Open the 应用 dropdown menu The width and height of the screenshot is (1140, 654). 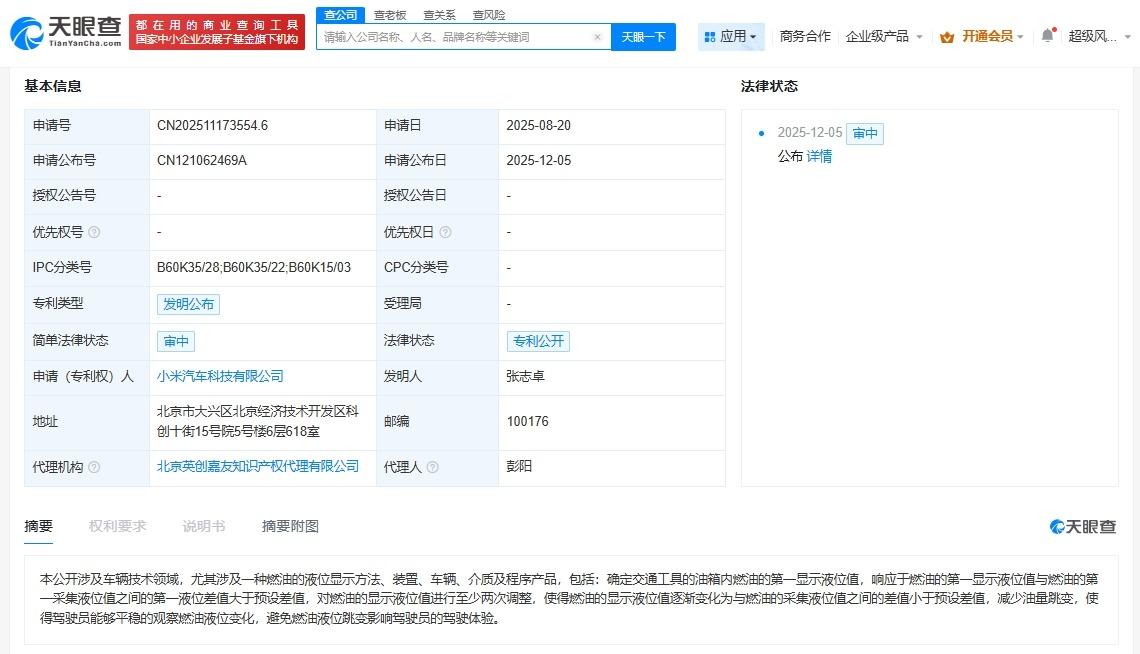coord(737,36)
